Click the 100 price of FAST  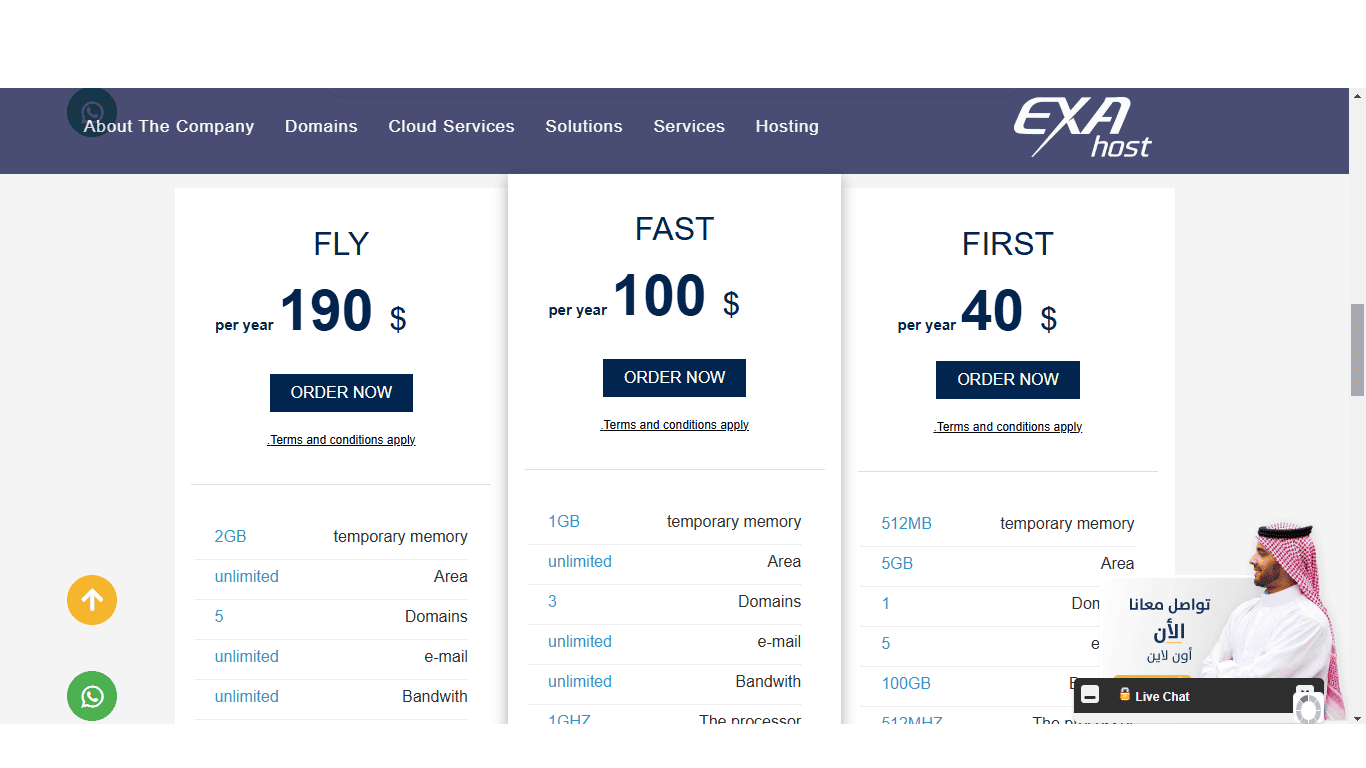click(x=659, y=295)
